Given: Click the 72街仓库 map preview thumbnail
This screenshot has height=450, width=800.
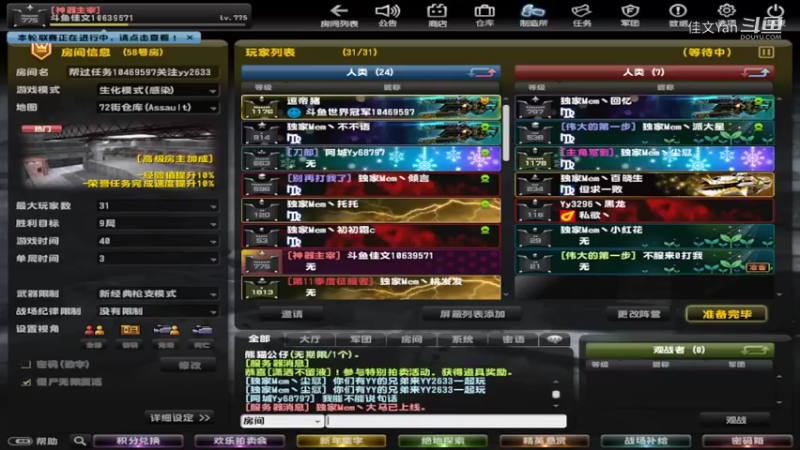Looking at the screenshot, I should (118, 156).
